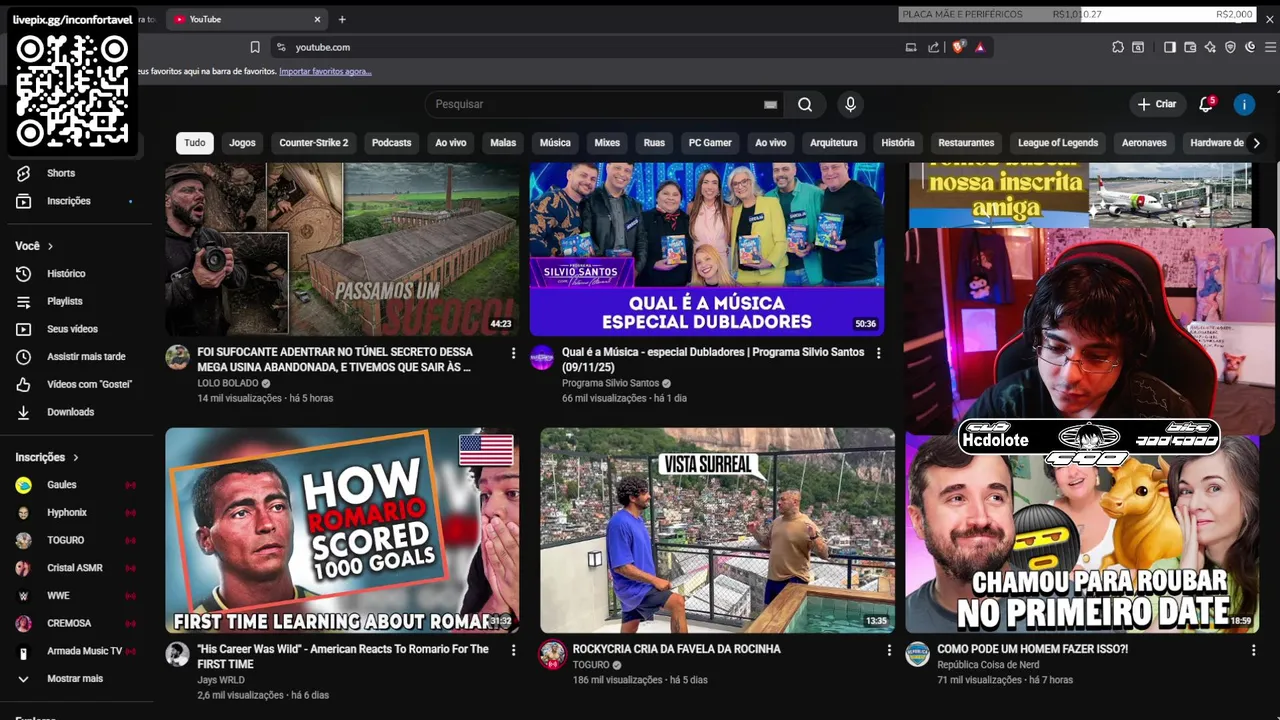The width and height of the screenshot is (1280, 720).
Task: Open Playlists in the sidebar
Action: point(75,301)
